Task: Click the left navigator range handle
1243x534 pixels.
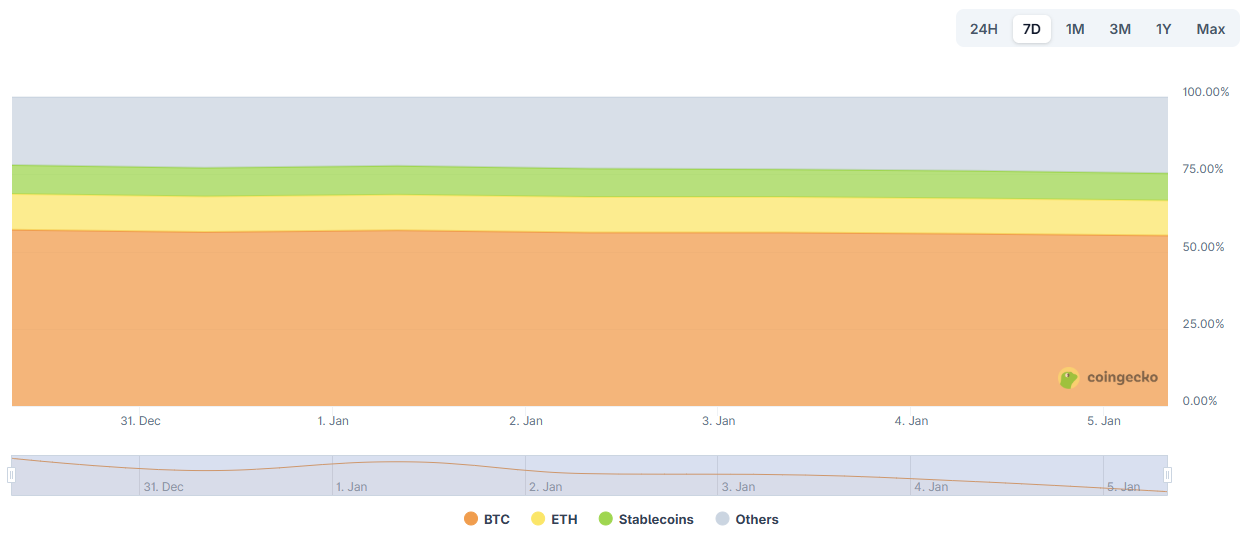Action: [x=12, y=475]
